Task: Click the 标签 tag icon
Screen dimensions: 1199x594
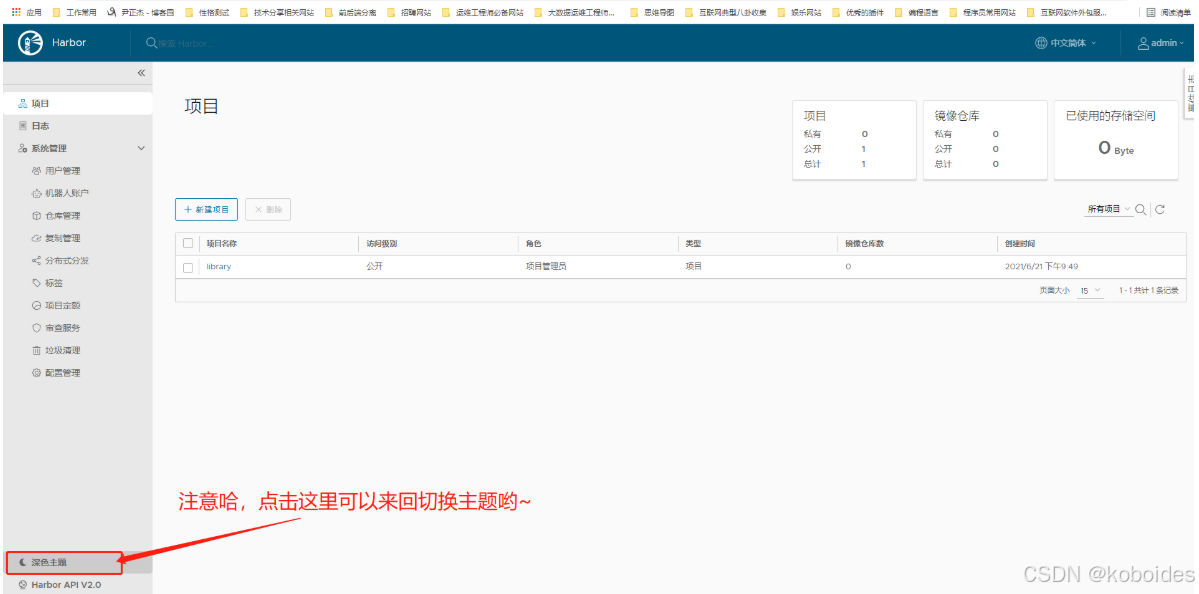Action: click(x=36, y=283)
